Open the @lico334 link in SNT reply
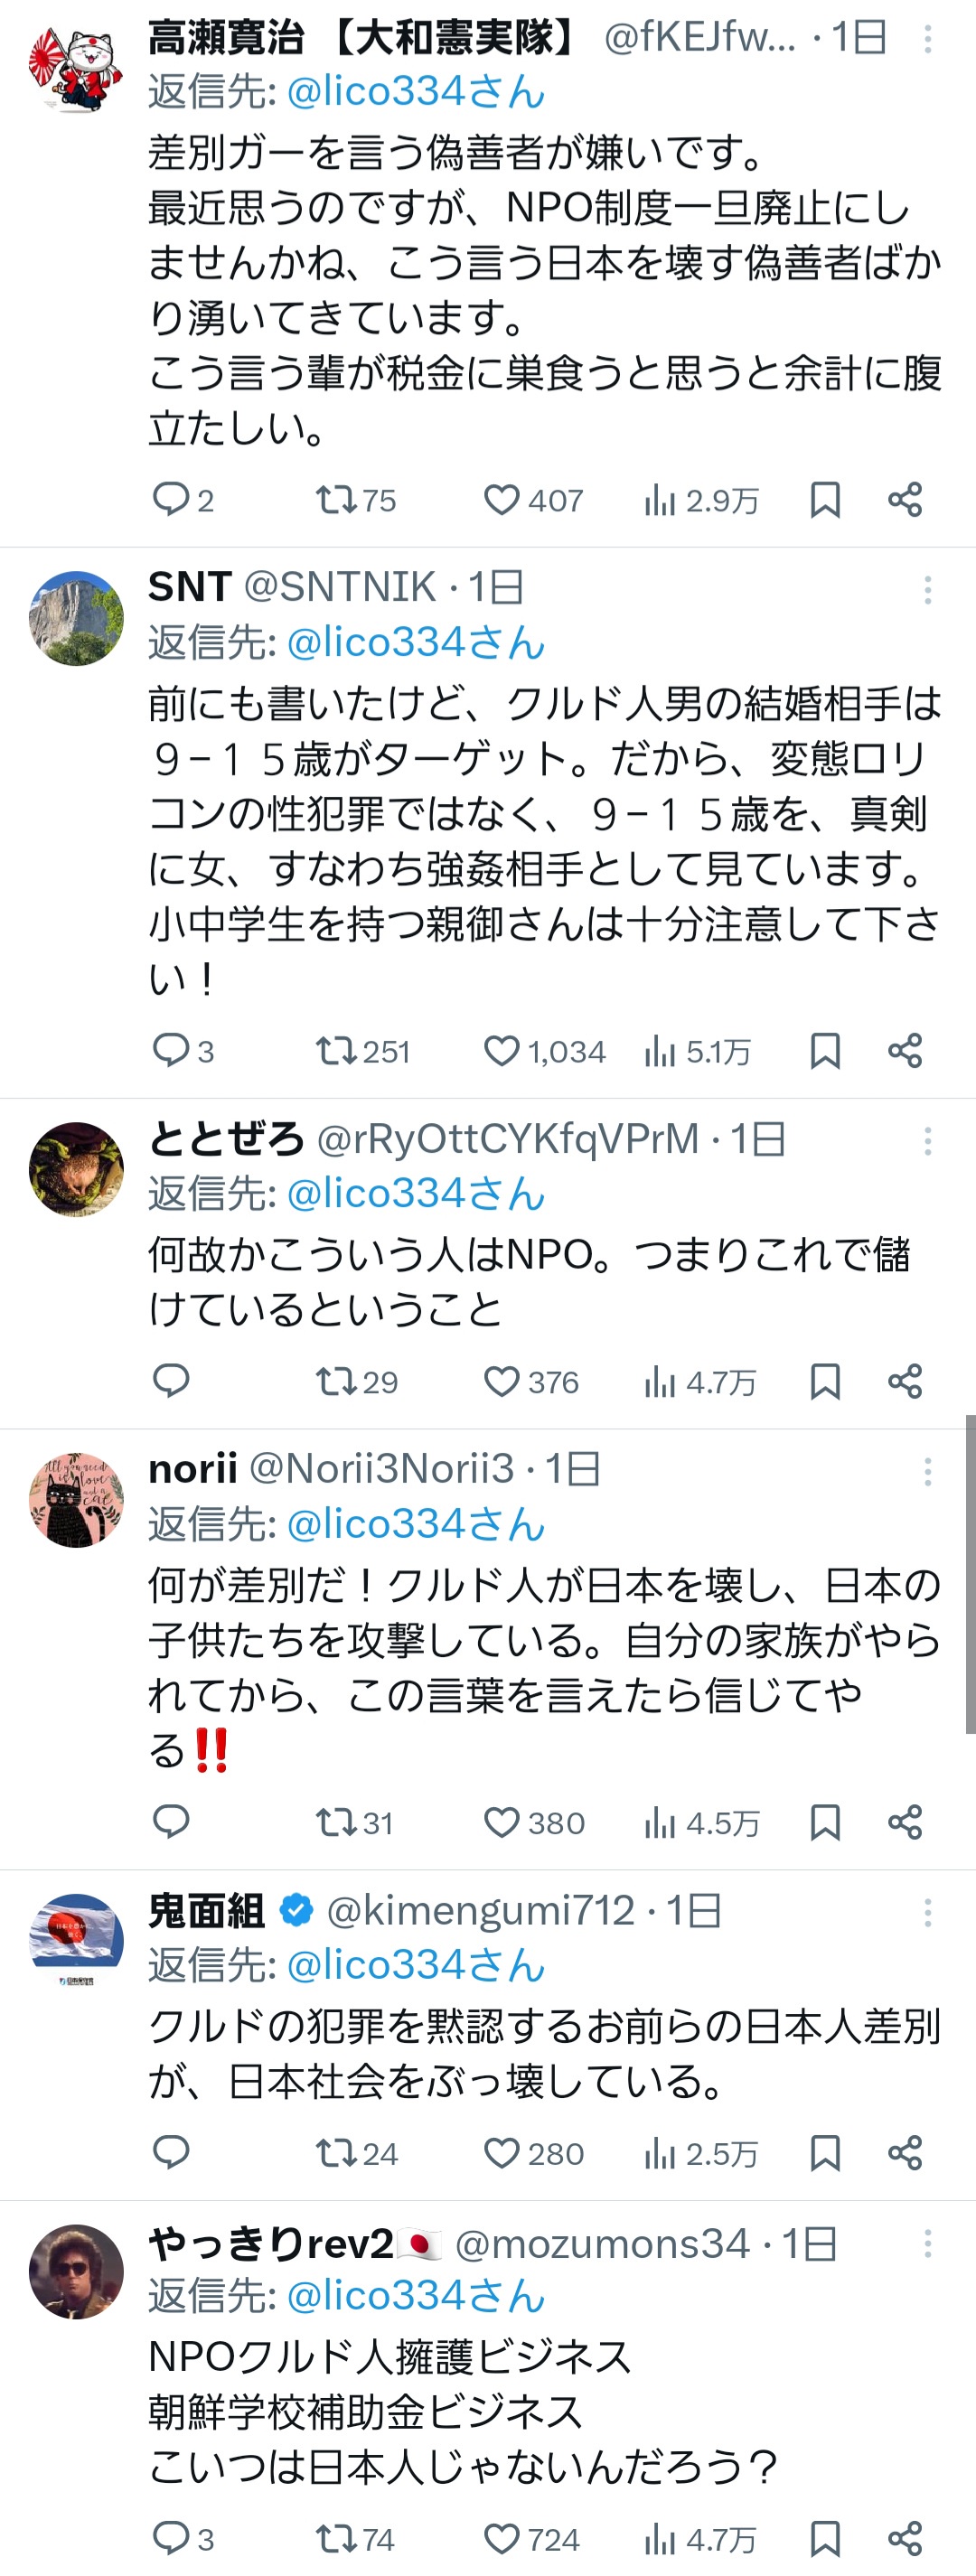Screen dimensions: 976x2576 [416, 643]
